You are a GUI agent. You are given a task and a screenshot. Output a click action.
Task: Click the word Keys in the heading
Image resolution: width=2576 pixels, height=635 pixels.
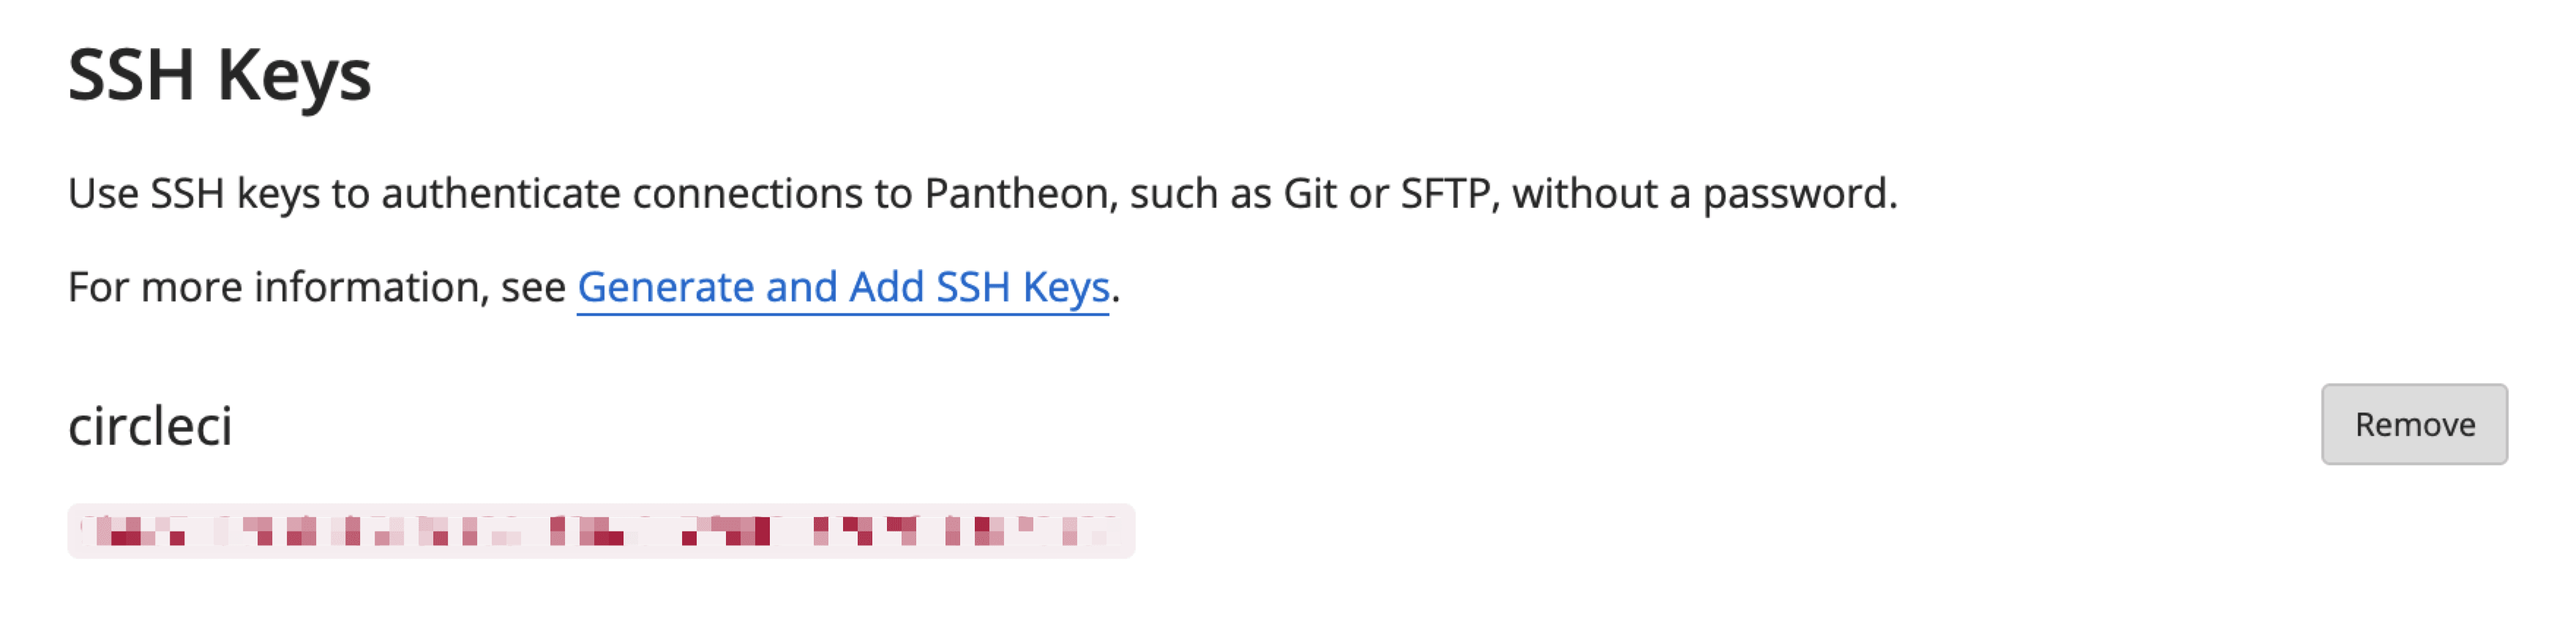[x=294, y=75]
